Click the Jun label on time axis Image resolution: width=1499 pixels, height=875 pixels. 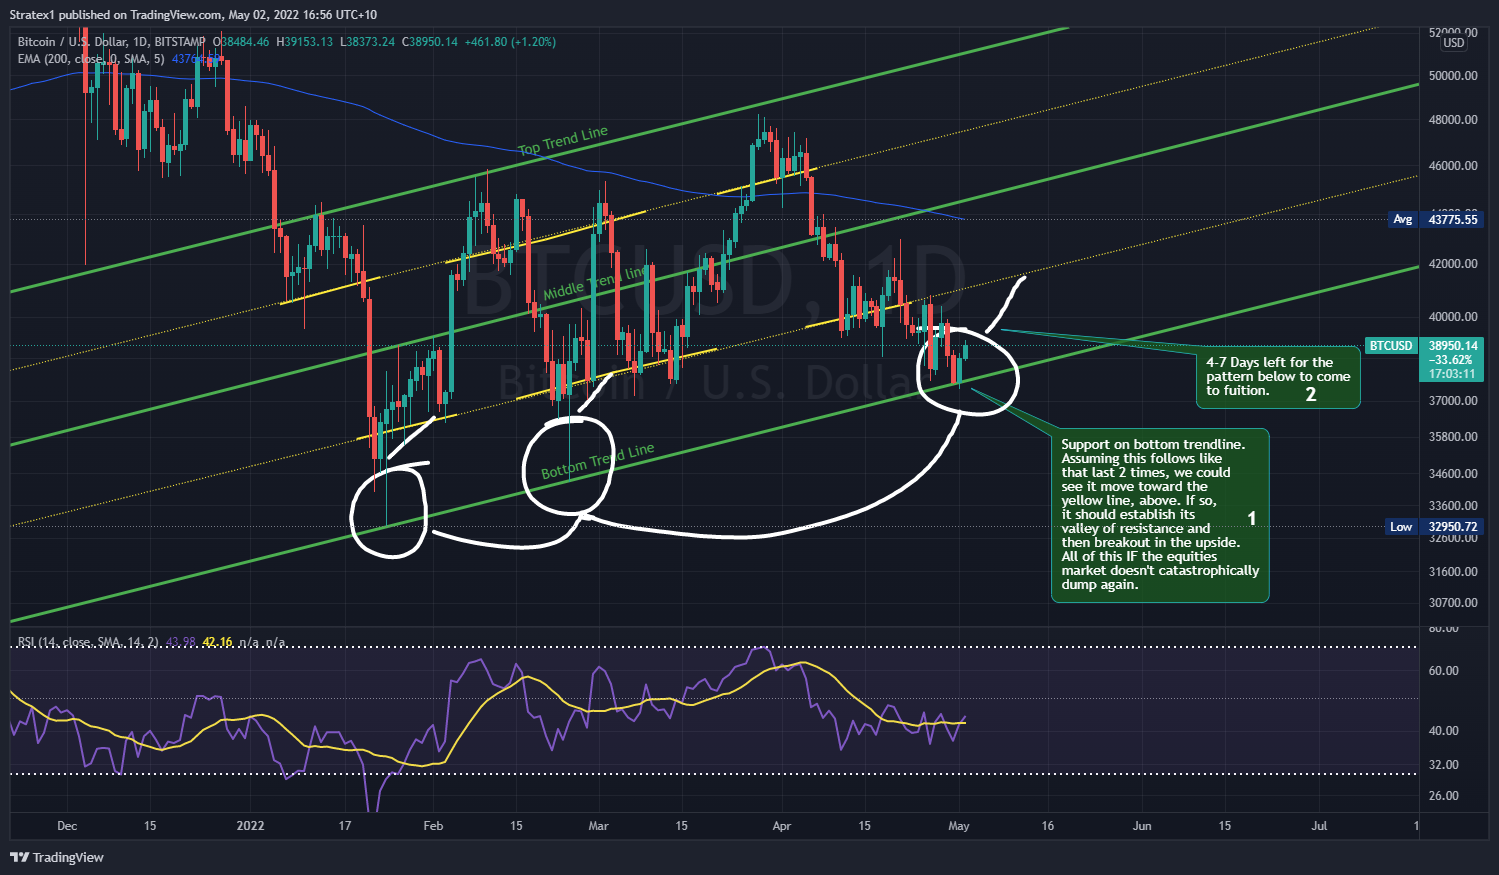1142,826
